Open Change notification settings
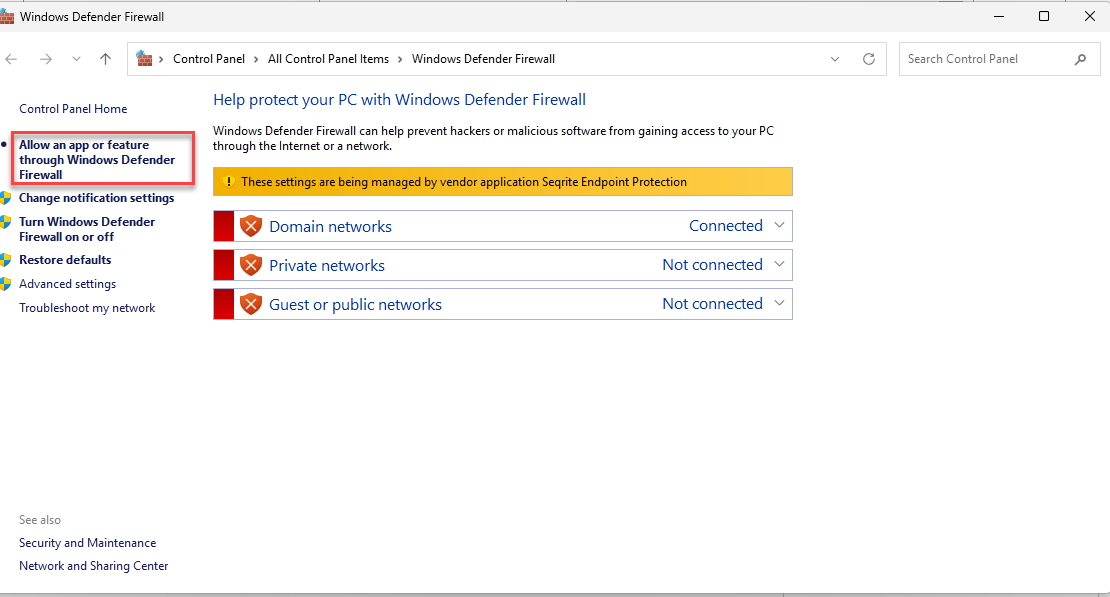Image resolution: width=1110 pixels, height=597 pixels. click(x=96, y=198)
